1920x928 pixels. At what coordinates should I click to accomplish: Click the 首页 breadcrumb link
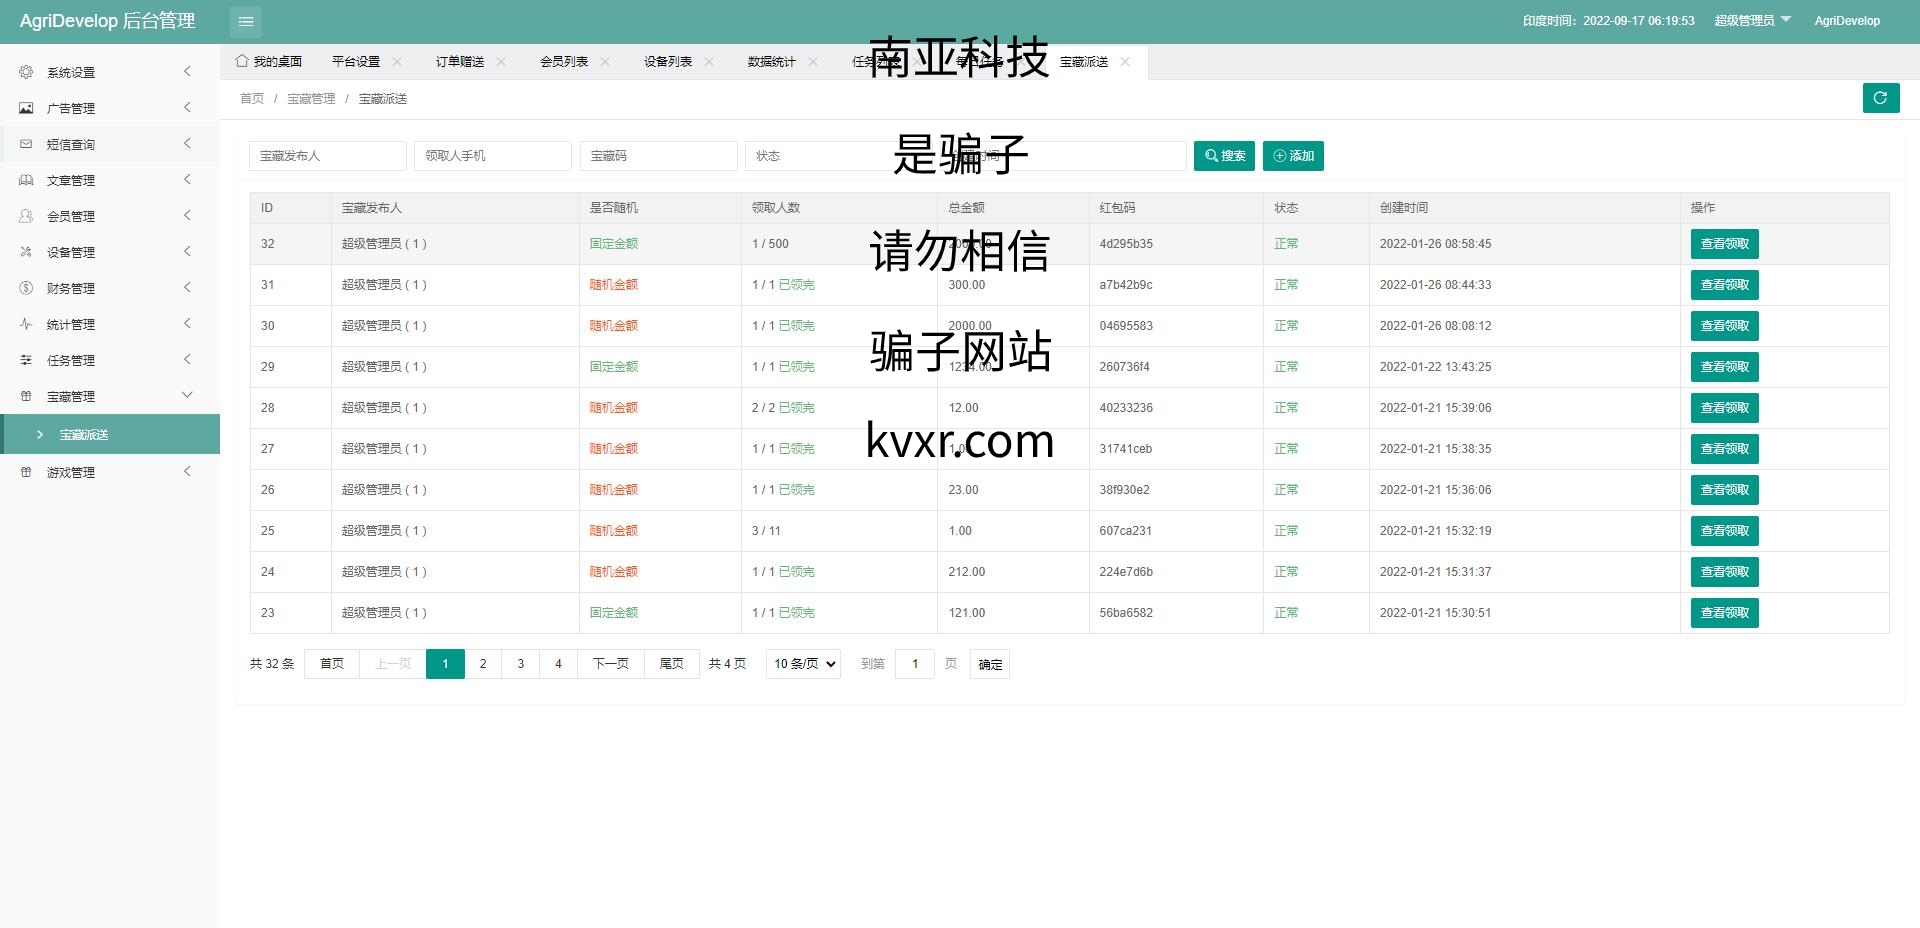[x=252, y=99]
